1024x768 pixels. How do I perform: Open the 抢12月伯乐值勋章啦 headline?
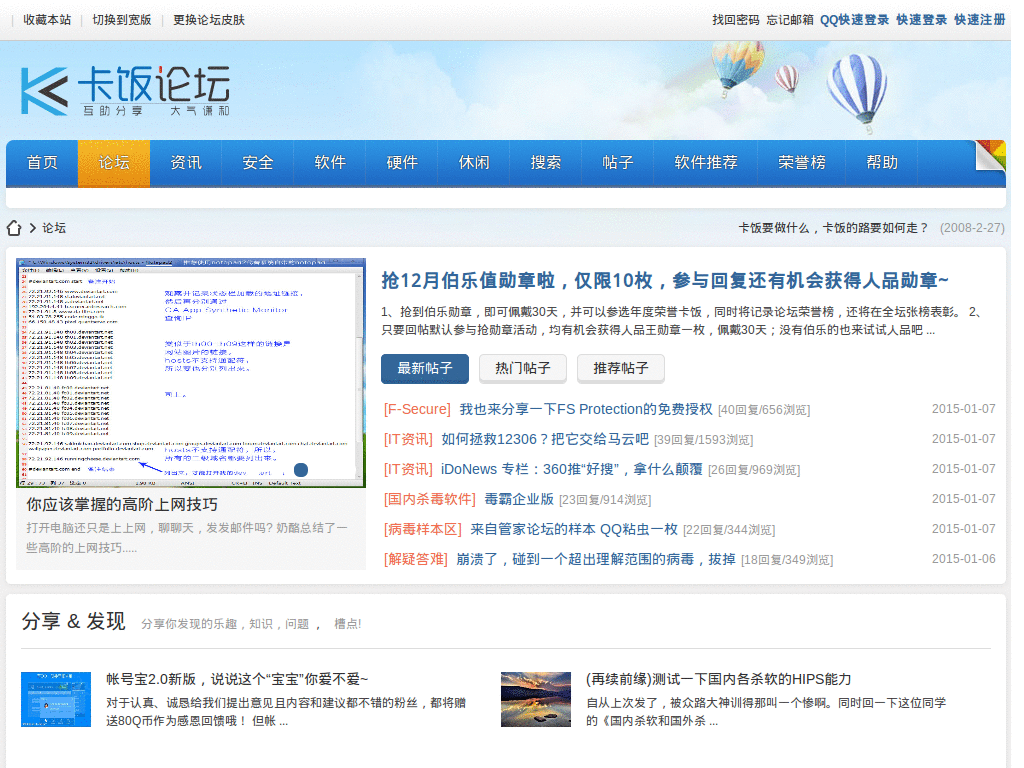coord(665,281)
